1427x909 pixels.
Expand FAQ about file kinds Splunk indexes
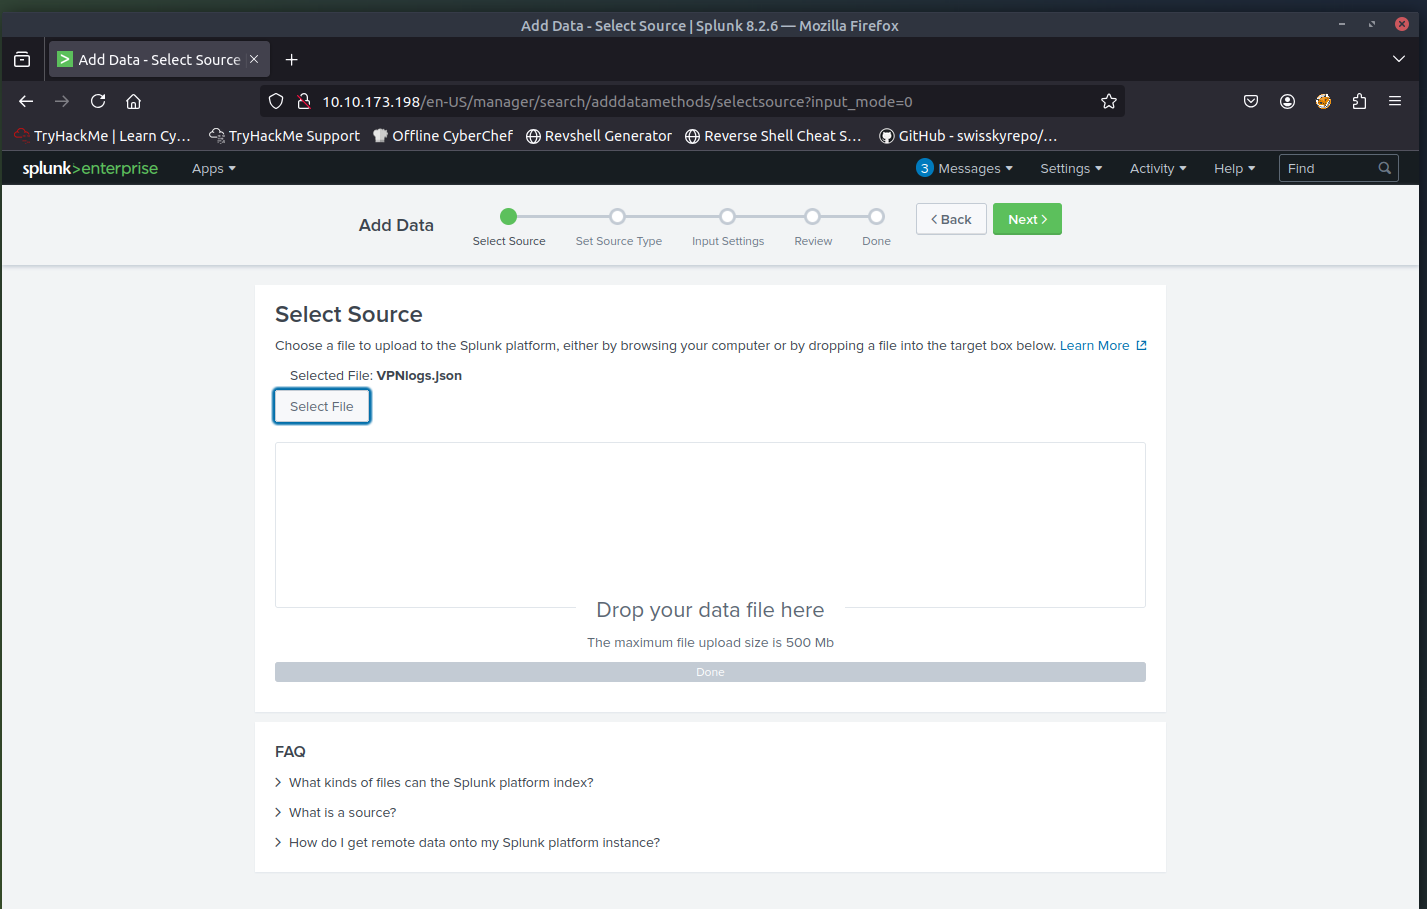[434, 783]
